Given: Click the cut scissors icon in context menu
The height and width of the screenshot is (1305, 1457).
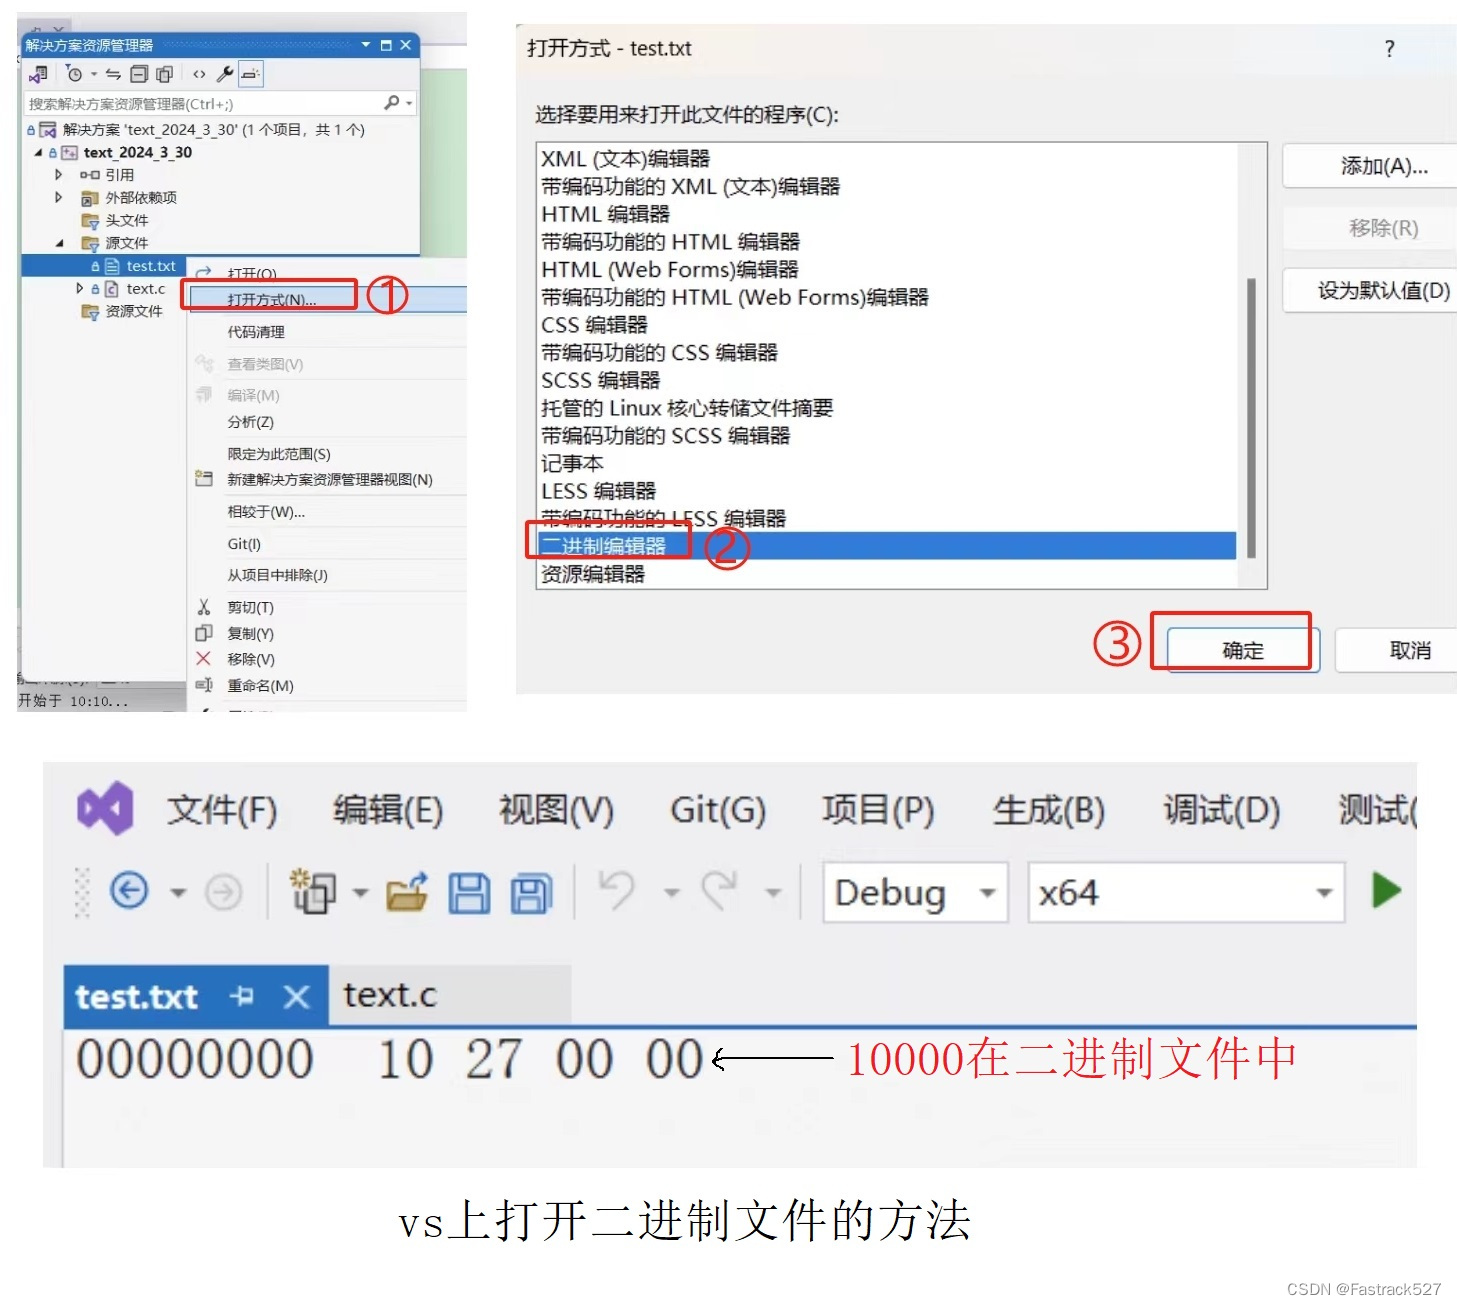Looking at the screenshot, I should pyautogui.click(x=204, y=607).
